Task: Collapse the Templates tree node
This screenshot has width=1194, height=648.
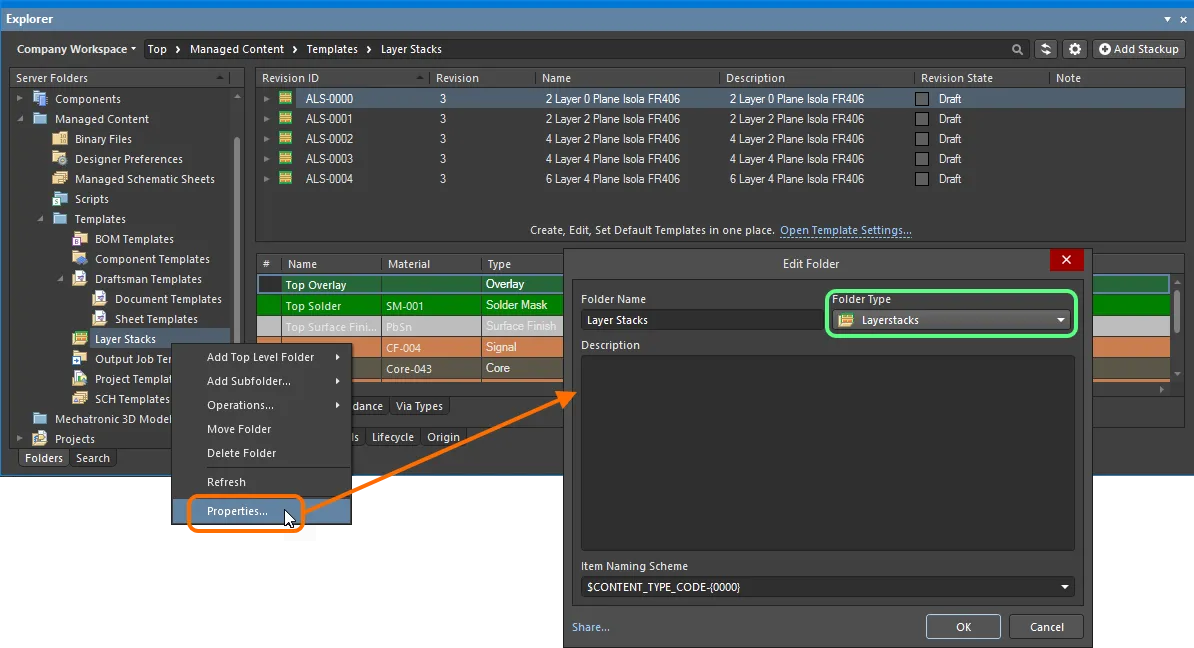Action: (x=40, y=219)
